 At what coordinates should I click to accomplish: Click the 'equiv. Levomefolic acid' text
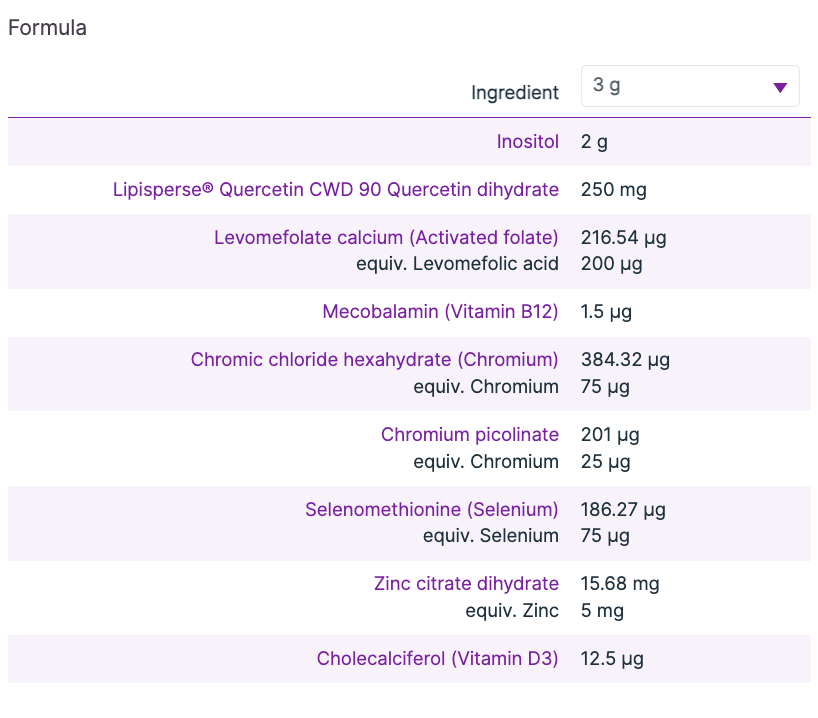[457, 264]
